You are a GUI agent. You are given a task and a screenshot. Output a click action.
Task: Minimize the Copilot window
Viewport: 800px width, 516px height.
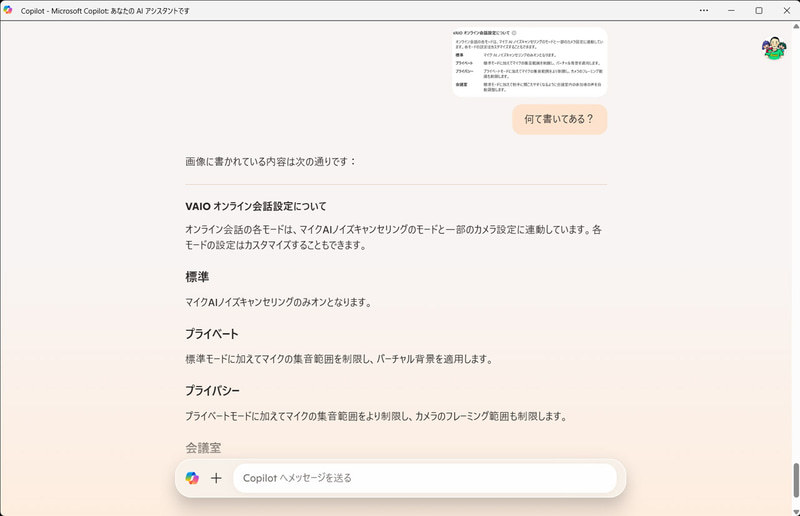[x=731, y=10]
